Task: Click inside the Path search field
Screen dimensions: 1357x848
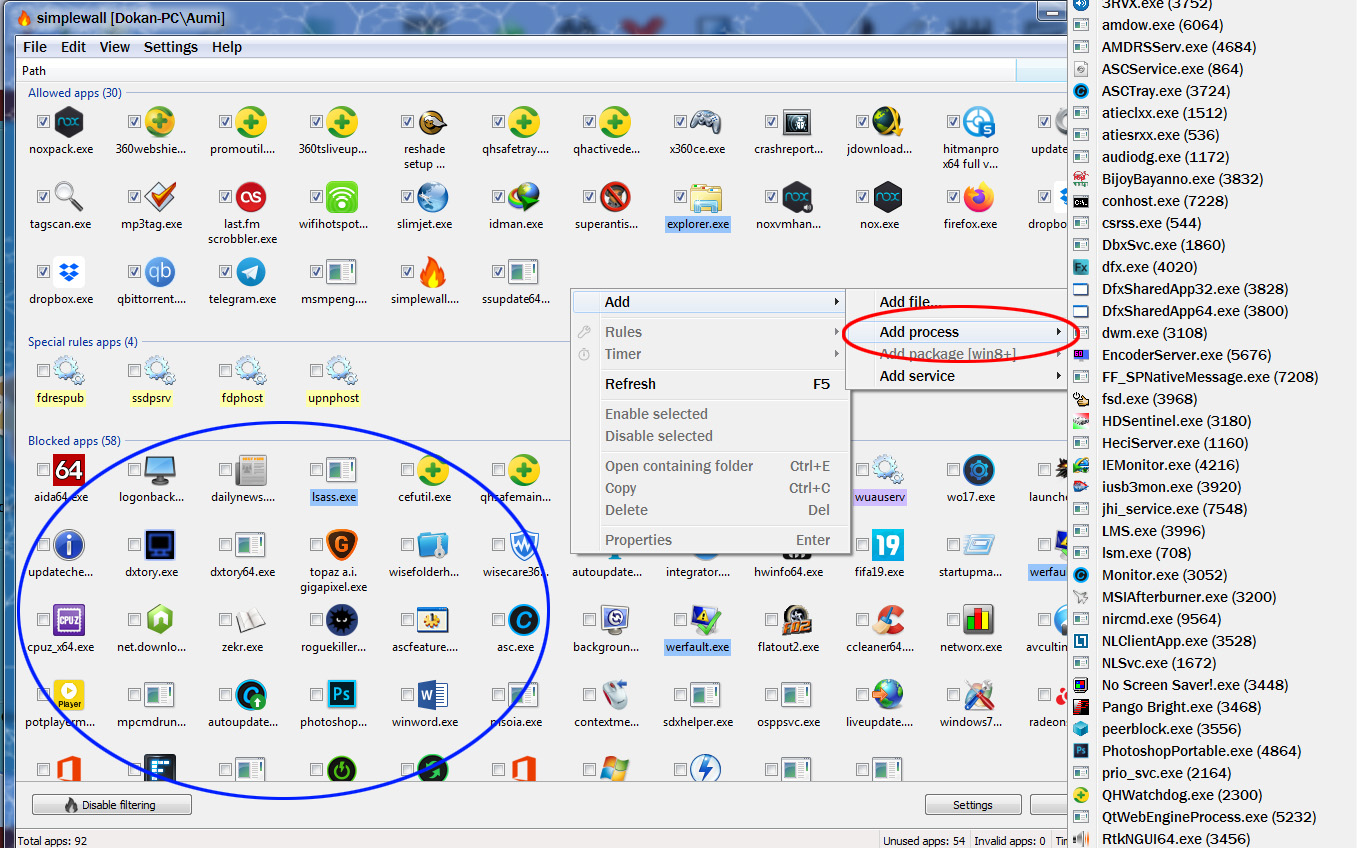Action: coord(500,70)
